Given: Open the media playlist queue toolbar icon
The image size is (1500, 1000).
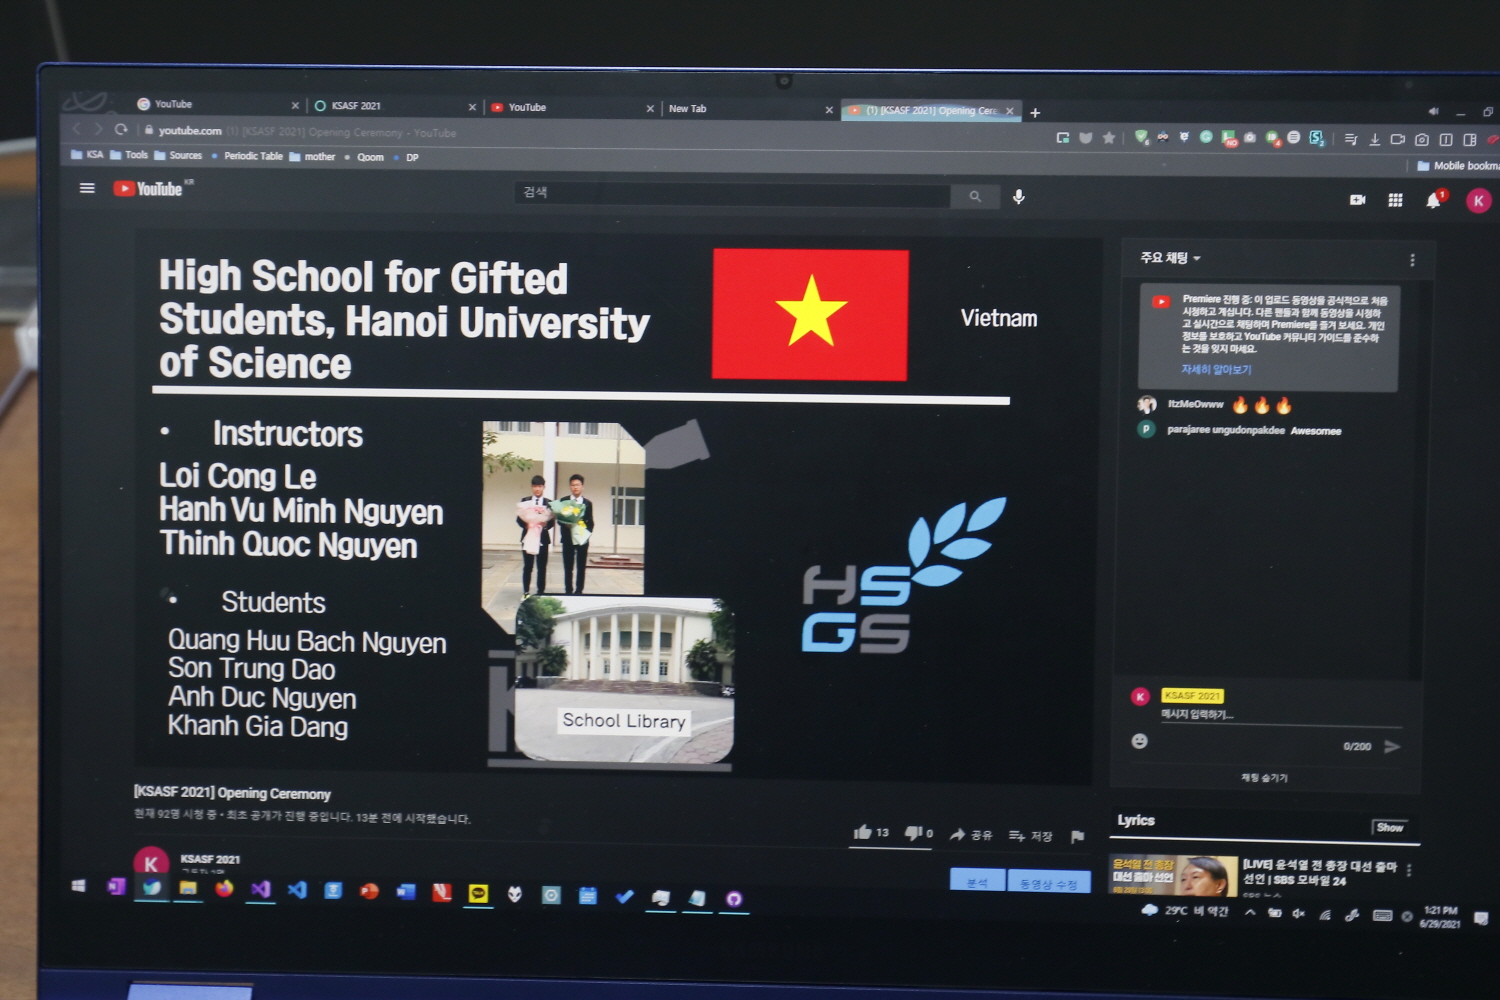Looking at the screenshot, I should pos(1350,139).
